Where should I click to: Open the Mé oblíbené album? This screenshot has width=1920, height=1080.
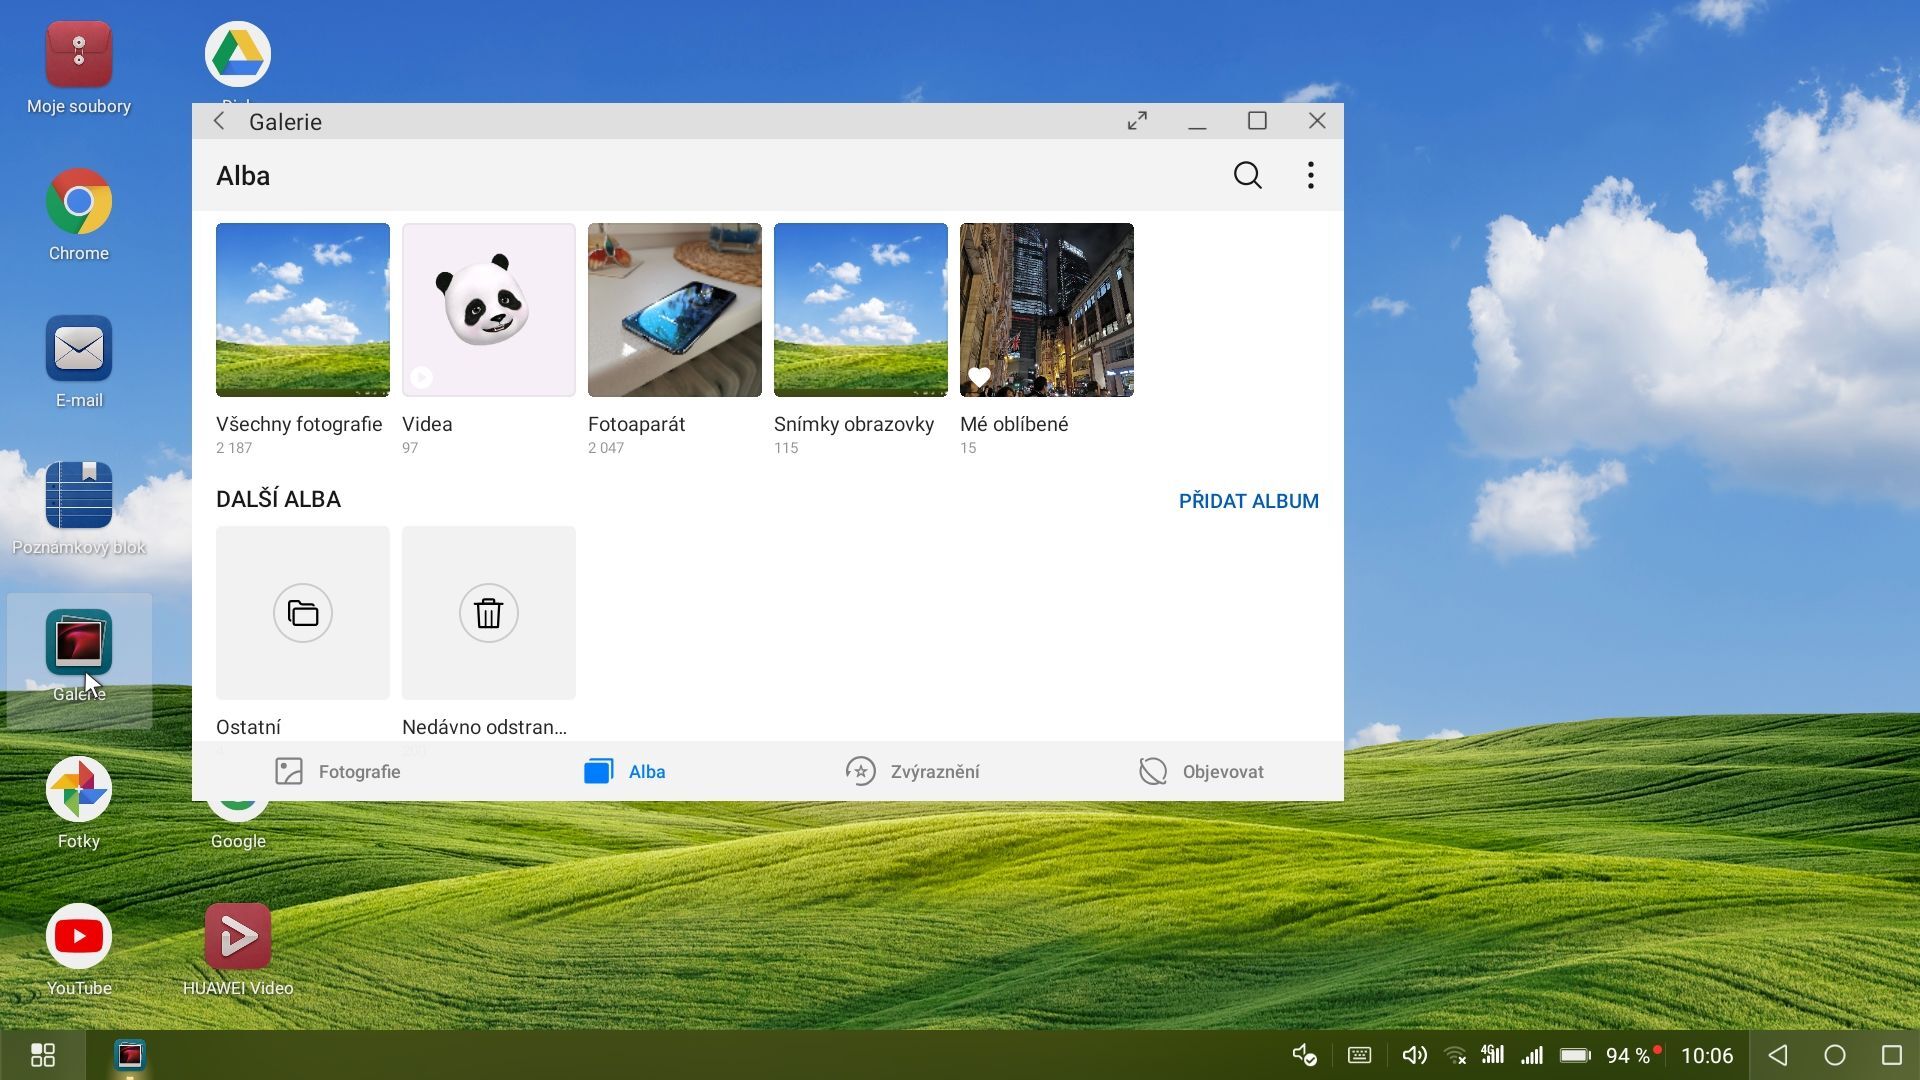[x=1046, y=310]
